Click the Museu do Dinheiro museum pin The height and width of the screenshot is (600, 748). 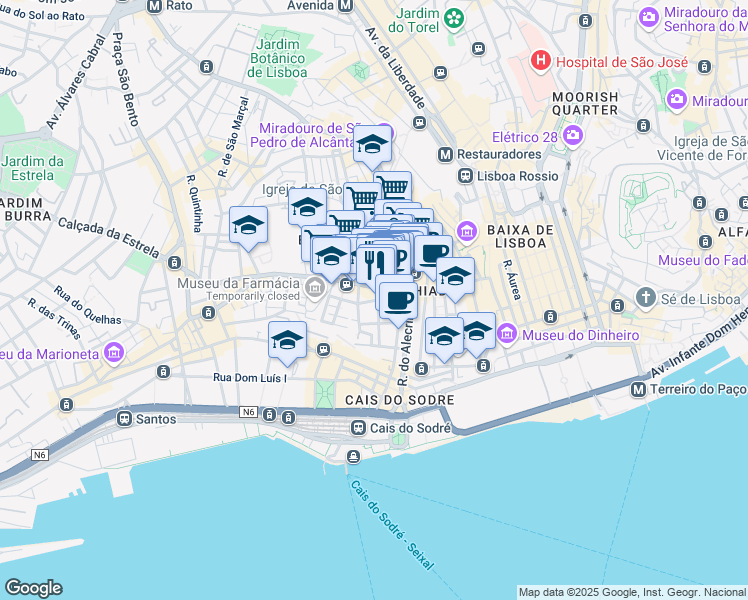[x=507, y=334]
